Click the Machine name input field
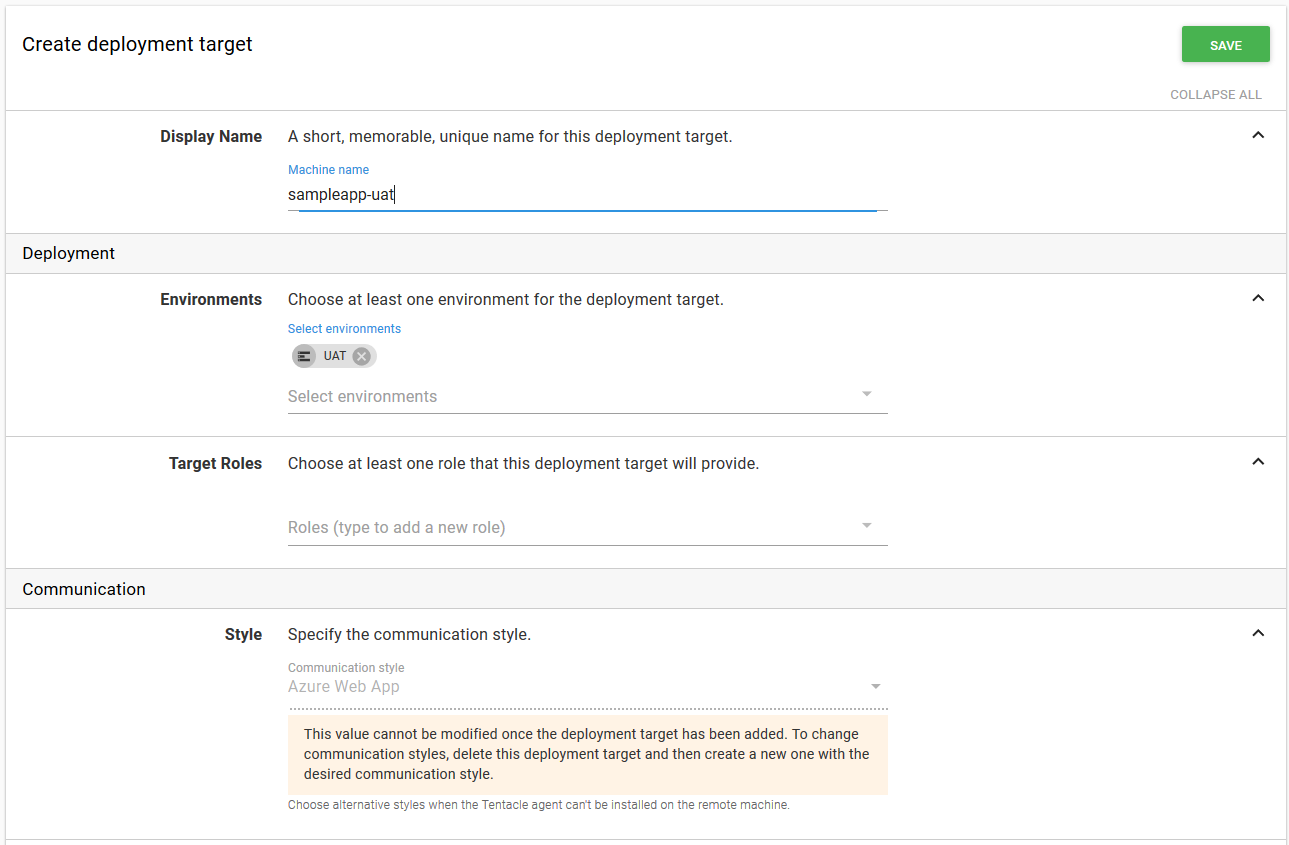 coord(588,195)
